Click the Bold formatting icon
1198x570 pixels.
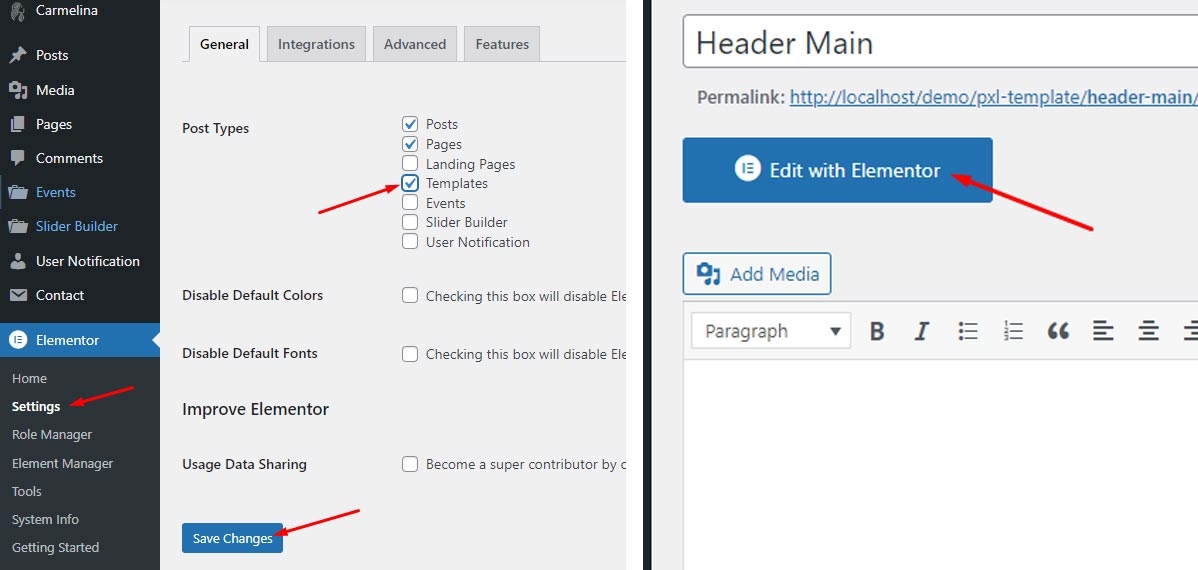877,331
